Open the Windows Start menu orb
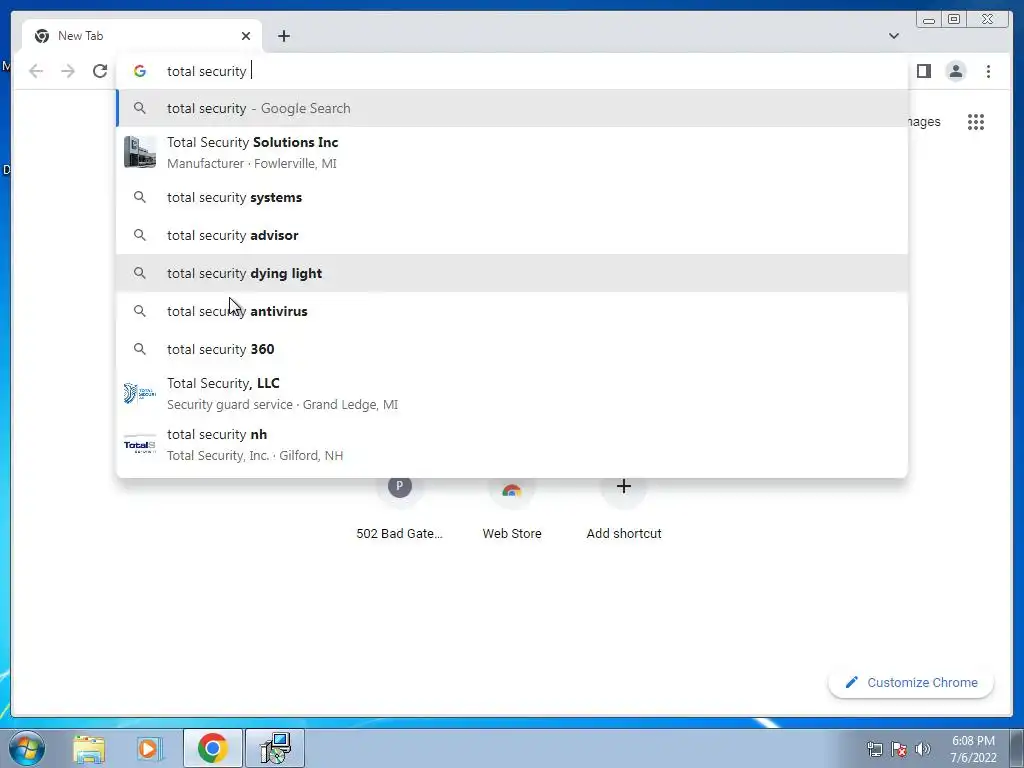 [x=27, y=748]
